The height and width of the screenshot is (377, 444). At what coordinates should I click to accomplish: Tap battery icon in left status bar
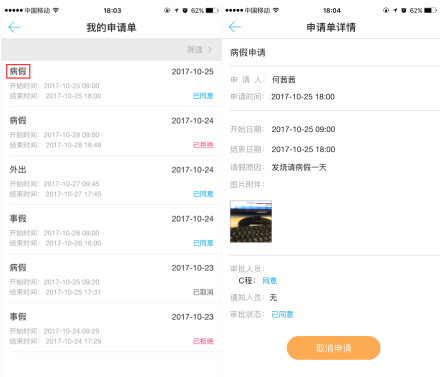click(x=212, y=11)
